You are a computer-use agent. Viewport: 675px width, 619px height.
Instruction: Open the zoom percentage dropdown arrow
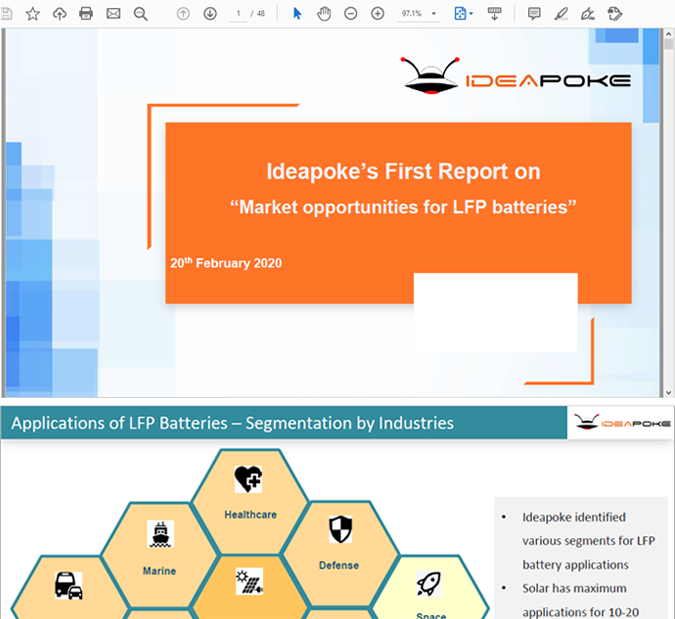434,14
